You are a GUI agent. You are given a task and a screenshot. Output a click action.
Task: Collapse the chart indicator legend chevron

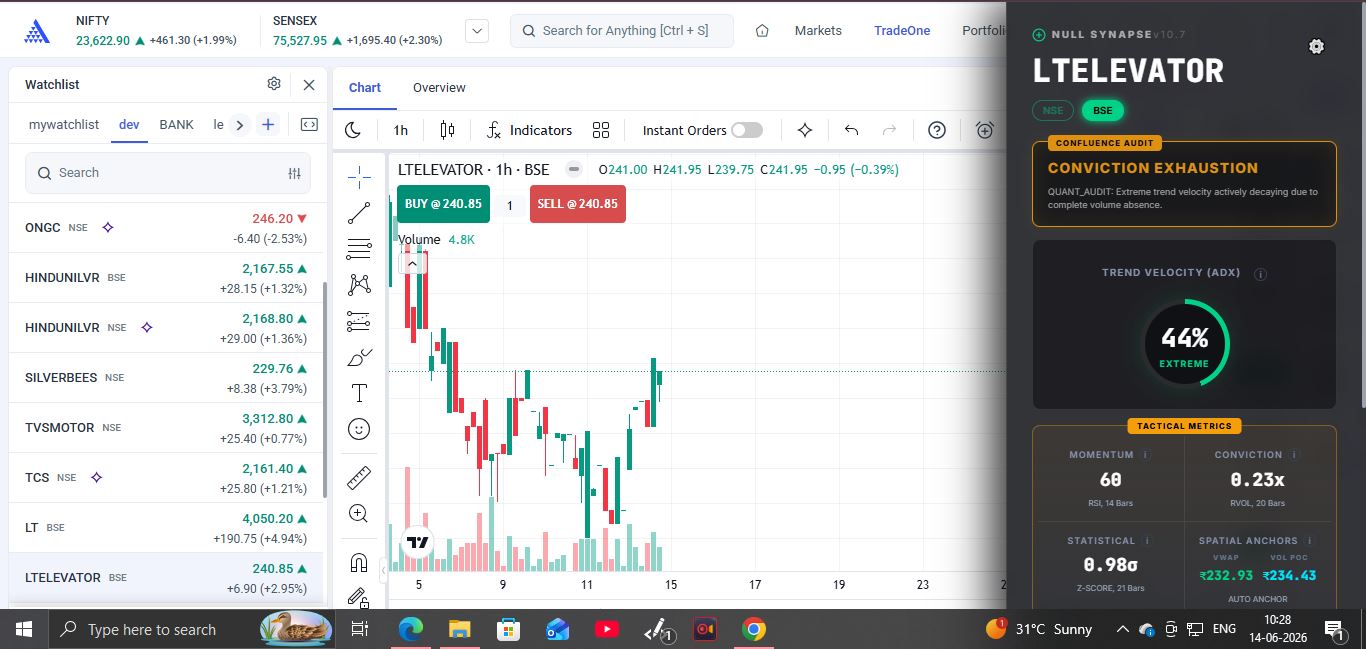coord(412,264)
